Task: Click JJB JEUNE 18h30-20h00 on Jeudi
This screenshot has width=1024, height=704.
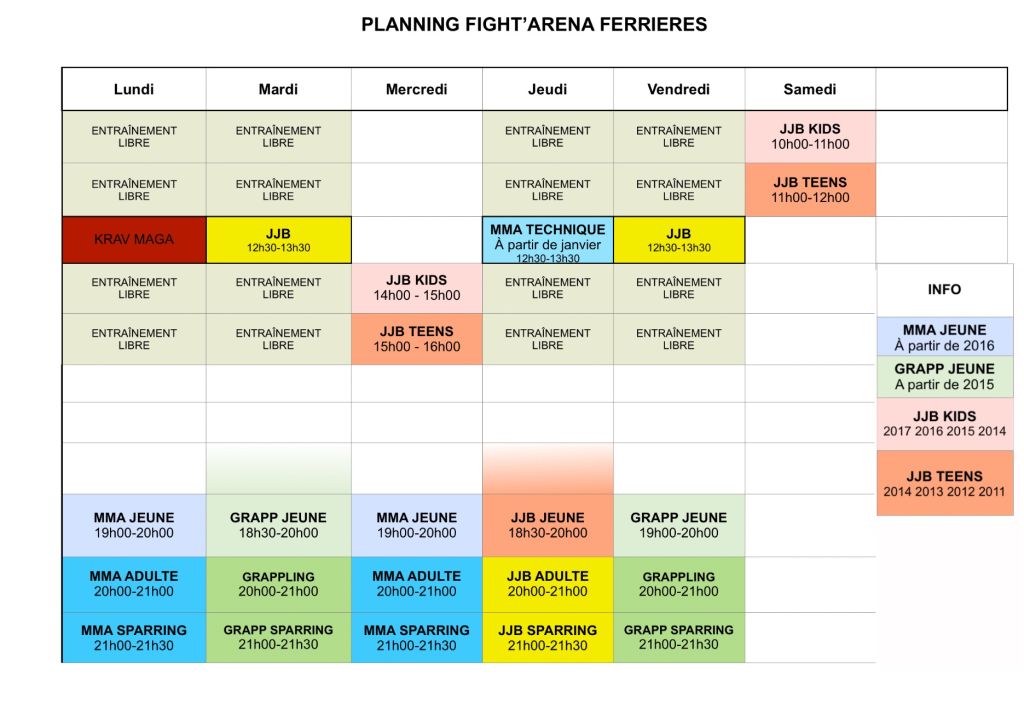Action: click(x=548, y=525)
